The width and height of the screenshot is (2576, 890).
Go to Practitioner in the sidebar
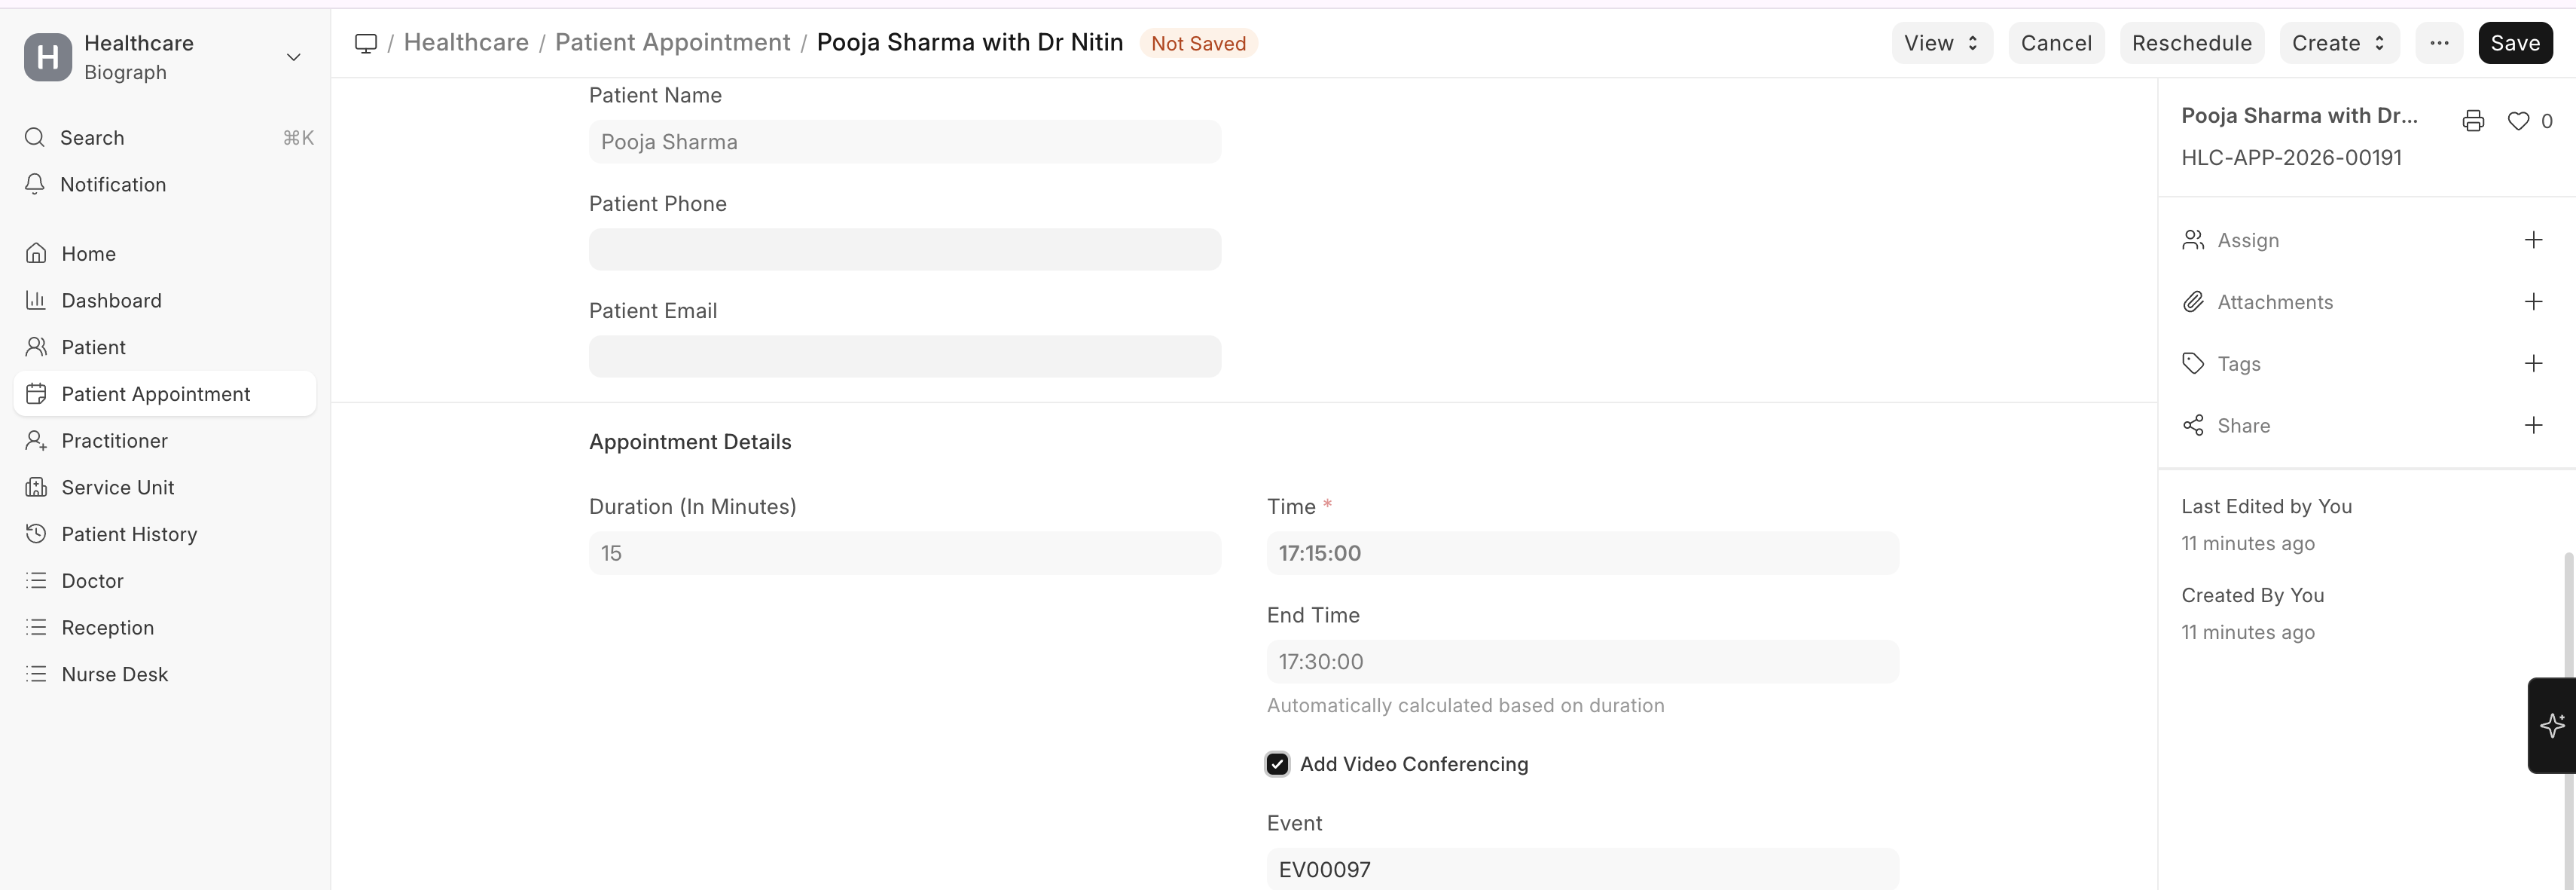point(114,441)
